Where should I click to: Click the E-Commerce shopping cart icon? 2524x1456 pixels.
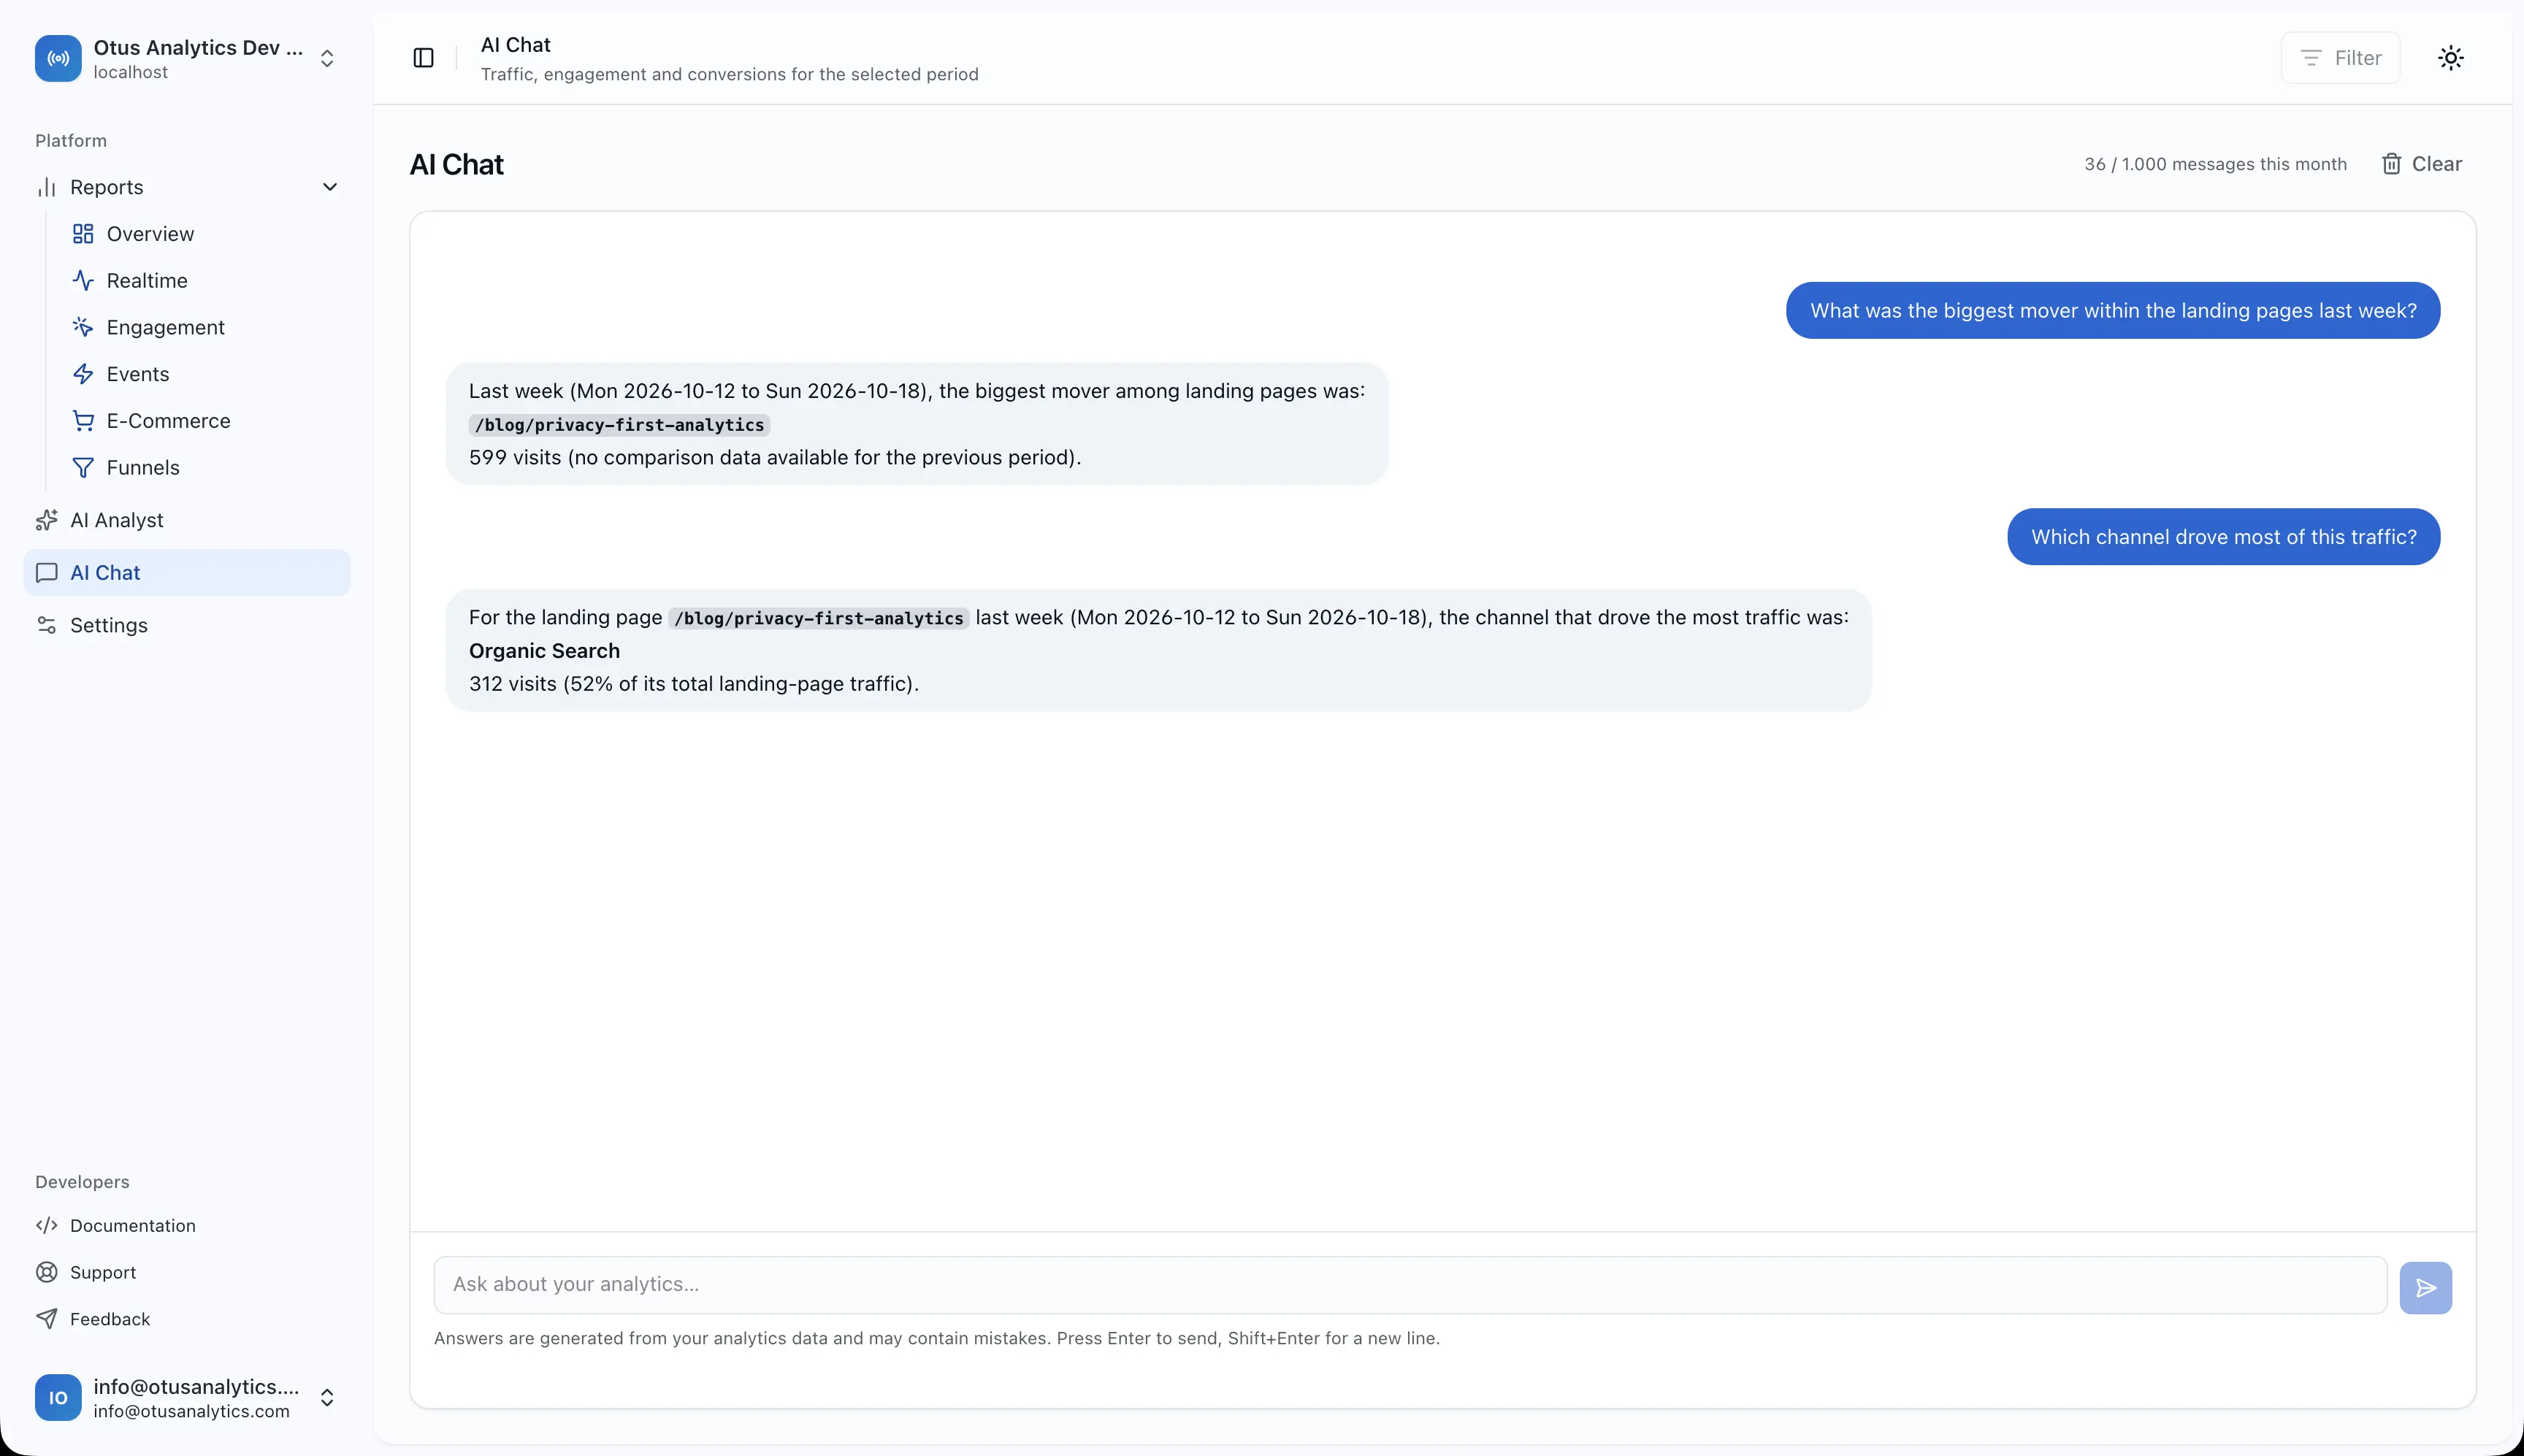83,421
